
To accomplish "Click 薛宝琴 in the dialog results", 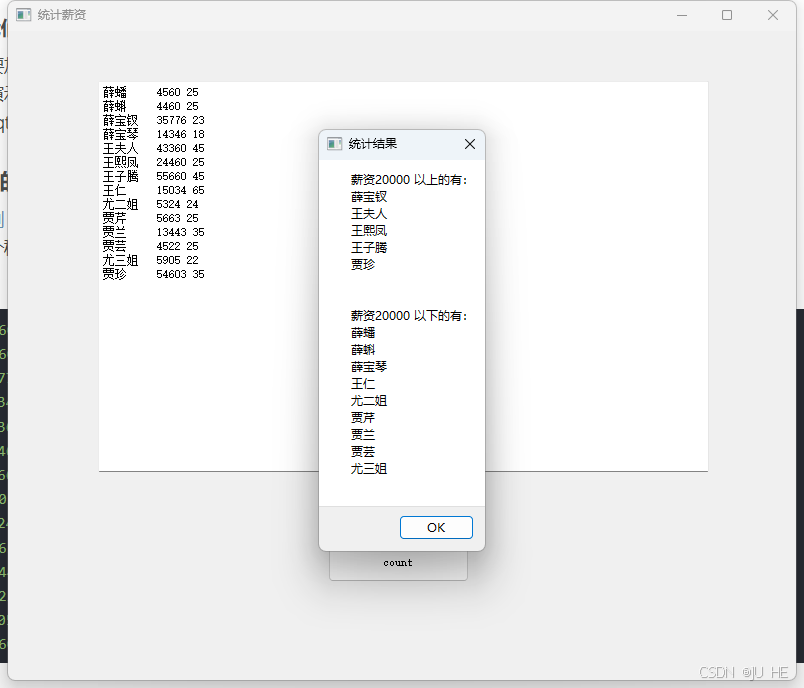I will (369, 367).
